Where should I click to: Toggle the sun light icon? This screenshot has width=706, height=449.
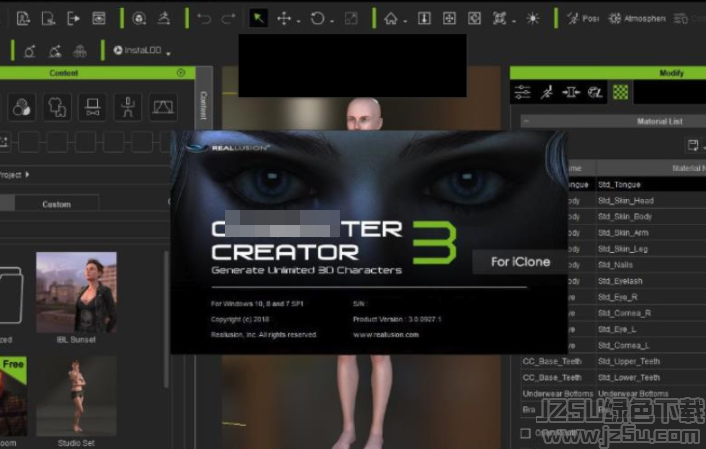tap(533, 18)
